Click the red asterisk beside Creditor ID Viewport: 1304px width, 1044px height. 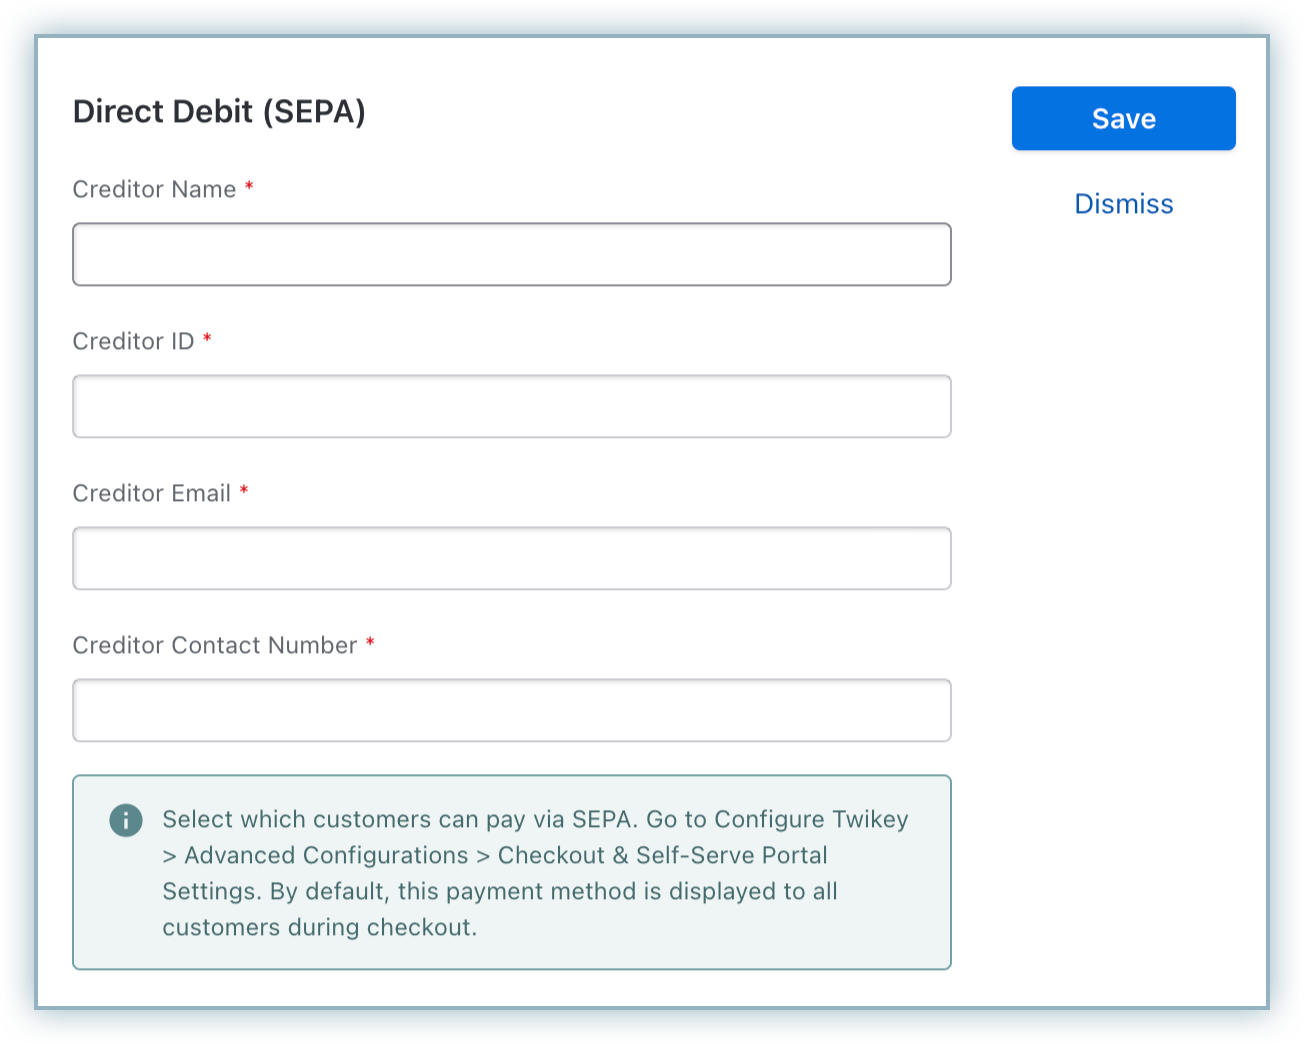[207, 340]
